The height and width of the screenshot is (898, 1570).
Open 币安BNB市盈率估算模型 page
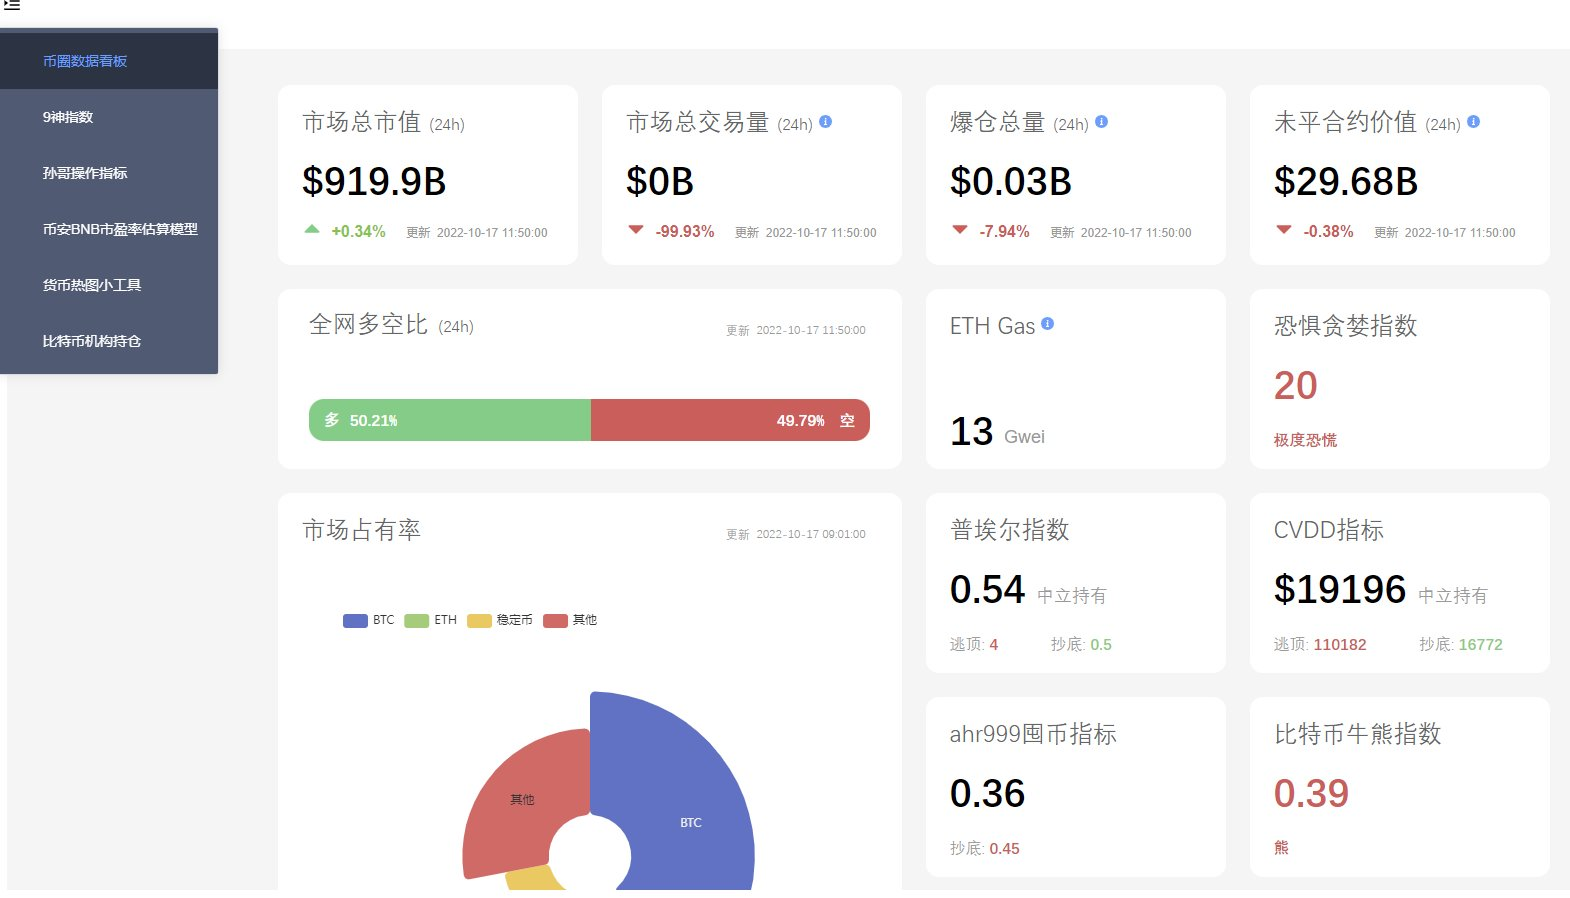[120, 229]
